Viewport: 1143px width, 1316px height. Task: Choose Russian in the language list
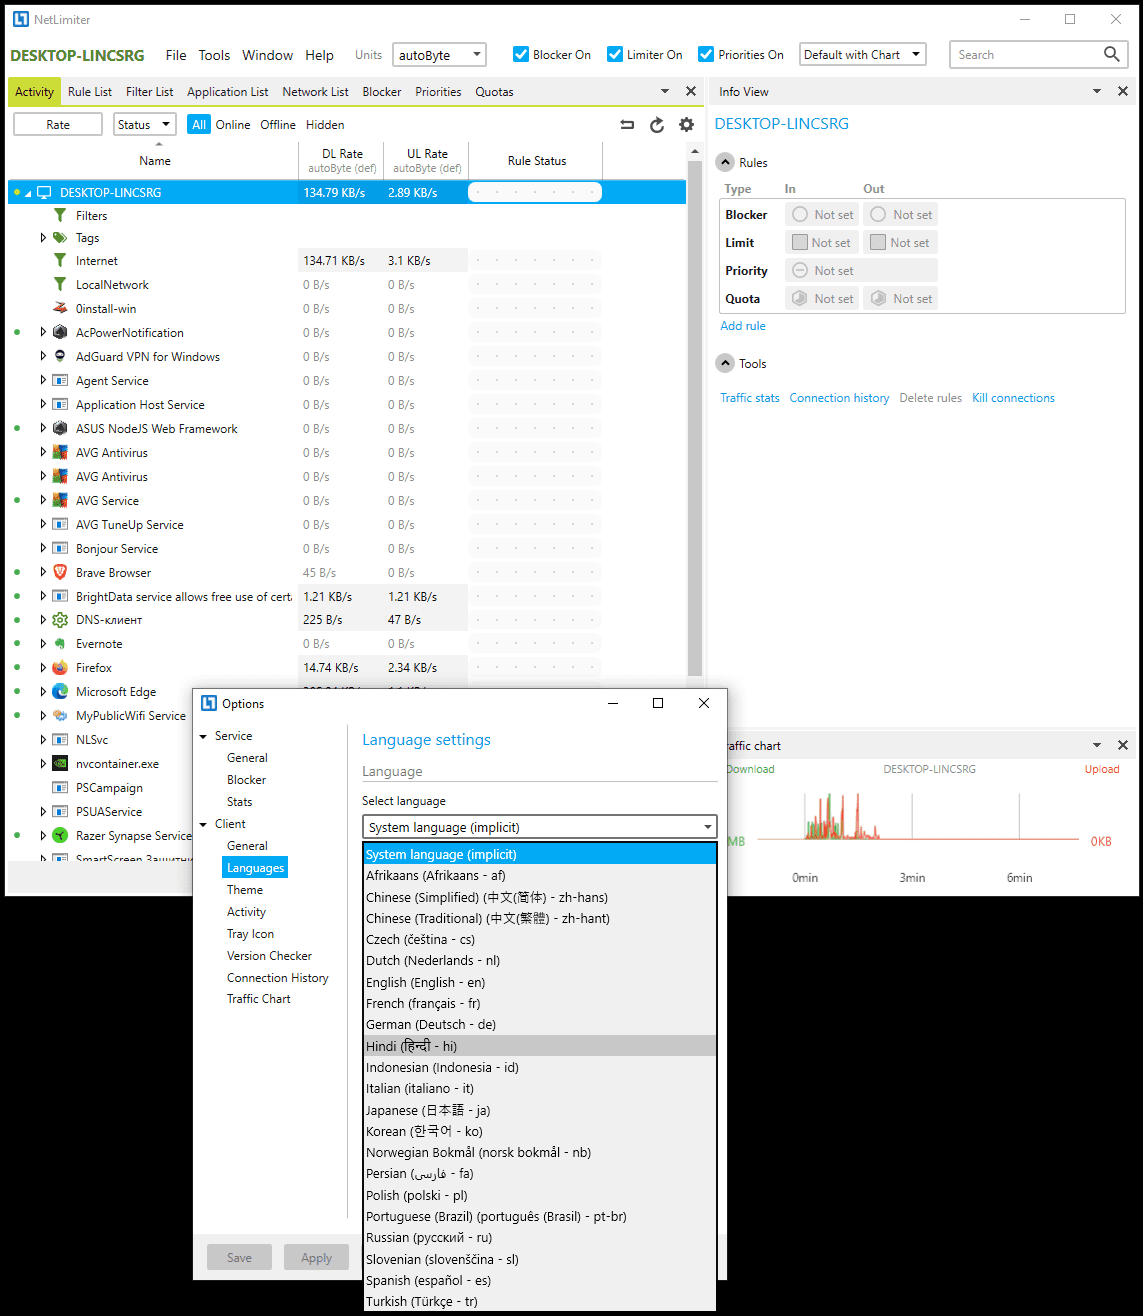[540, 1238]
